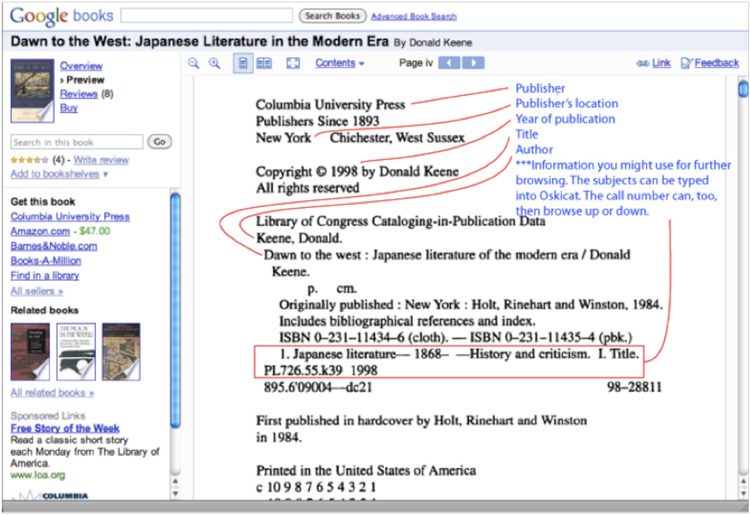Open third related book thumbnail
The height and width of the screenshot is (515, 750).
[x=121, y=352]
